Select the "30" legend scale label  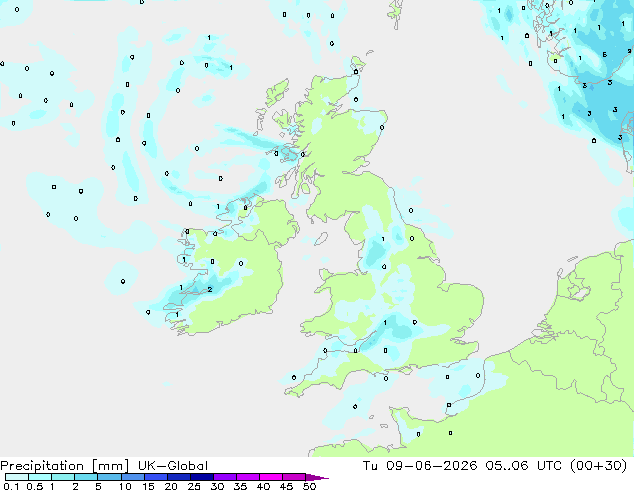[217, 486]
